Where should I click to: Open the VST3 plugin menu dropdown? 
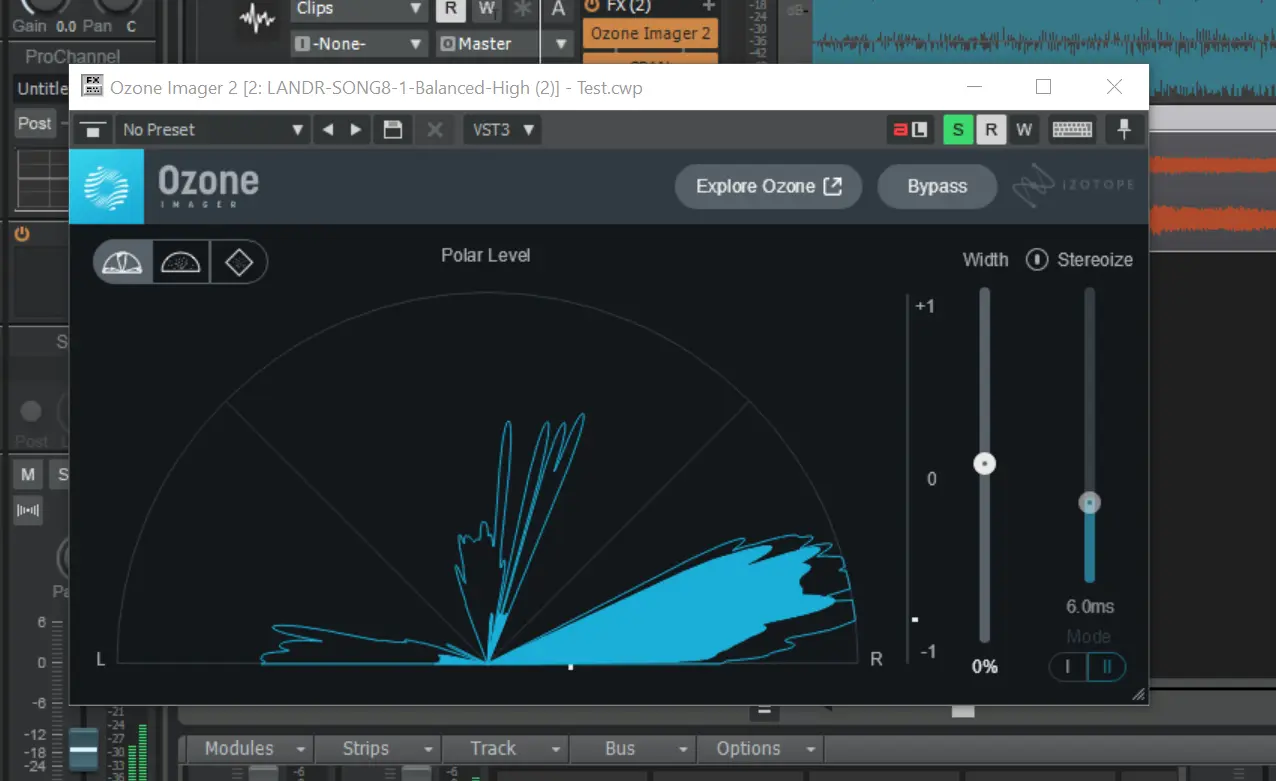tap(502, 130)
